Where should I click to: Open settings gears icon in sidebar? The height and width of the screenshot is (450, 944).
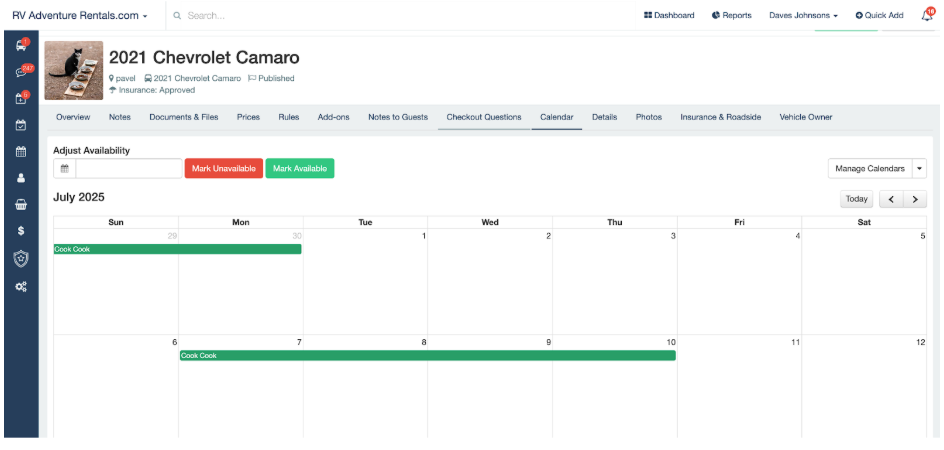tap(21, 286)
